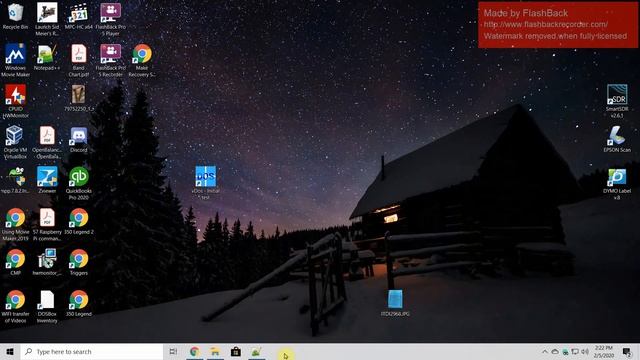Click the OneDrive cloud tray icon
640x360 pixels.
555,351
